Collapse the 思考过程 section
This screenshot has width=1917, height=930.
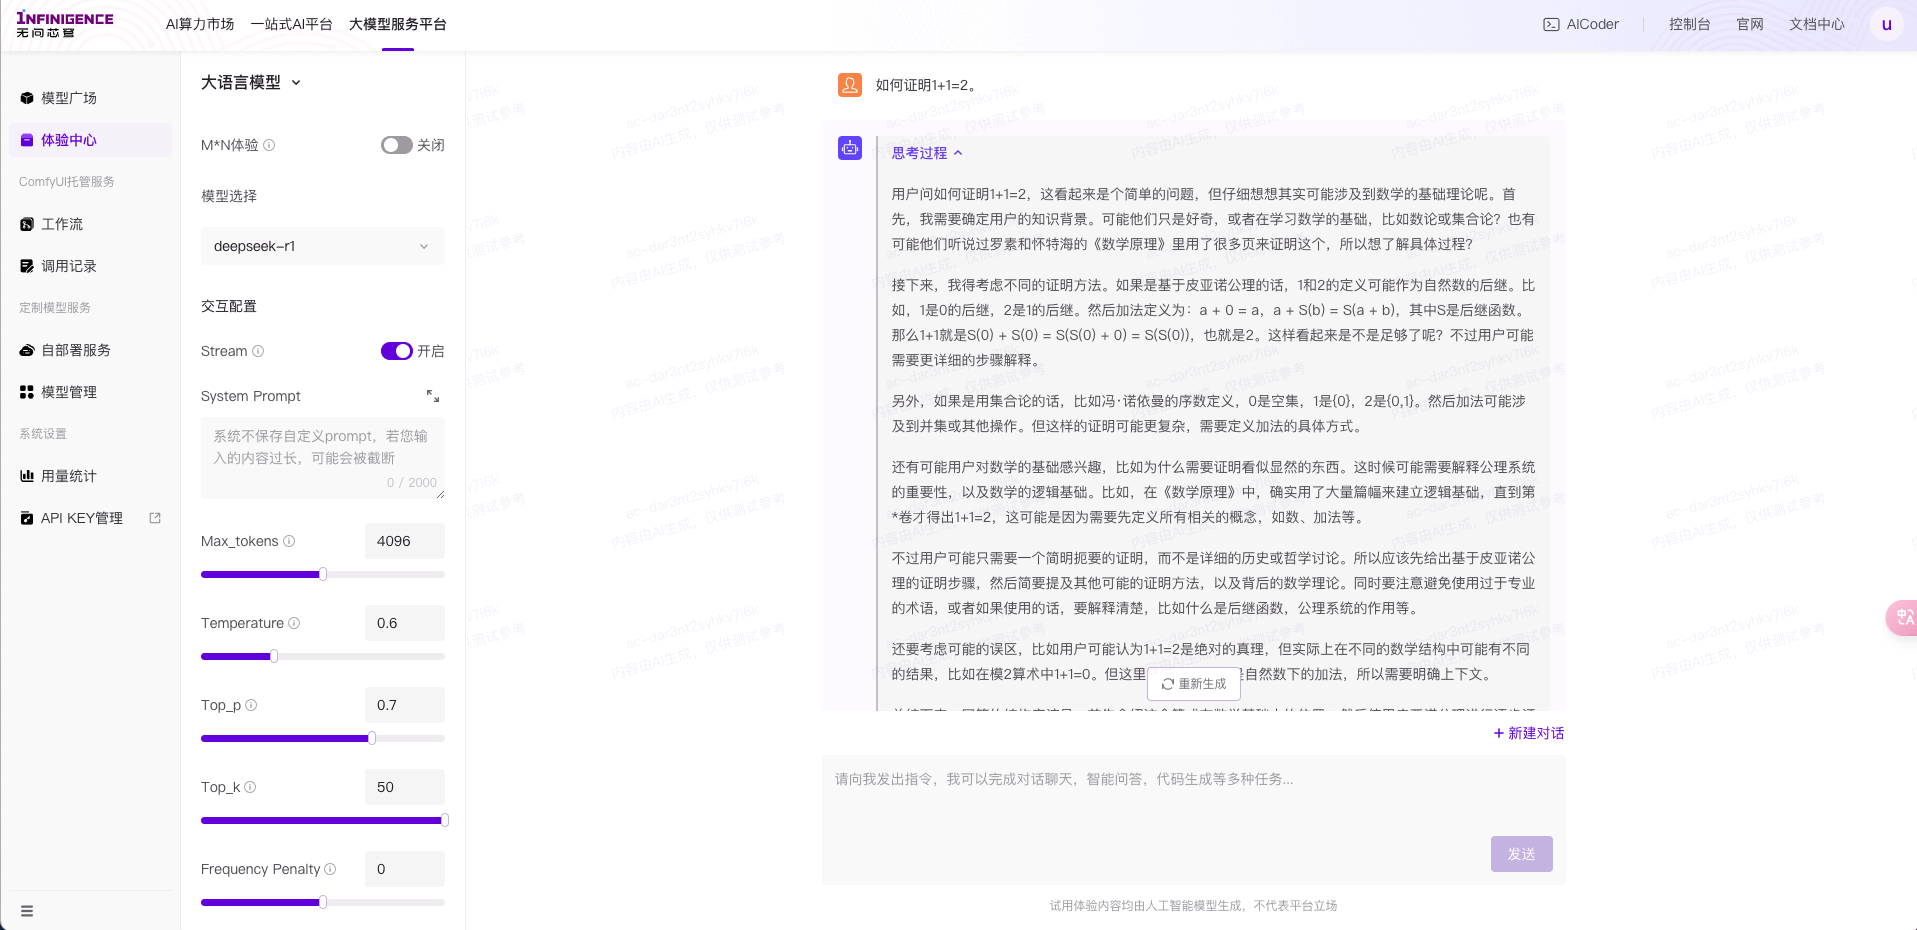click(927, 153)
